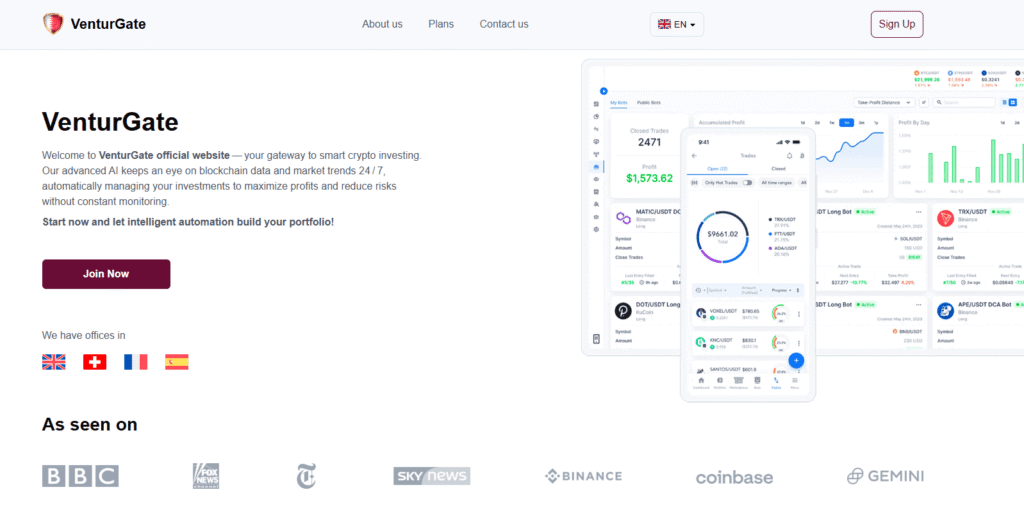This screenshot has width=1024, height=517.
Task: Click the VenturGate shield logo
Action: tap(53, 24)
